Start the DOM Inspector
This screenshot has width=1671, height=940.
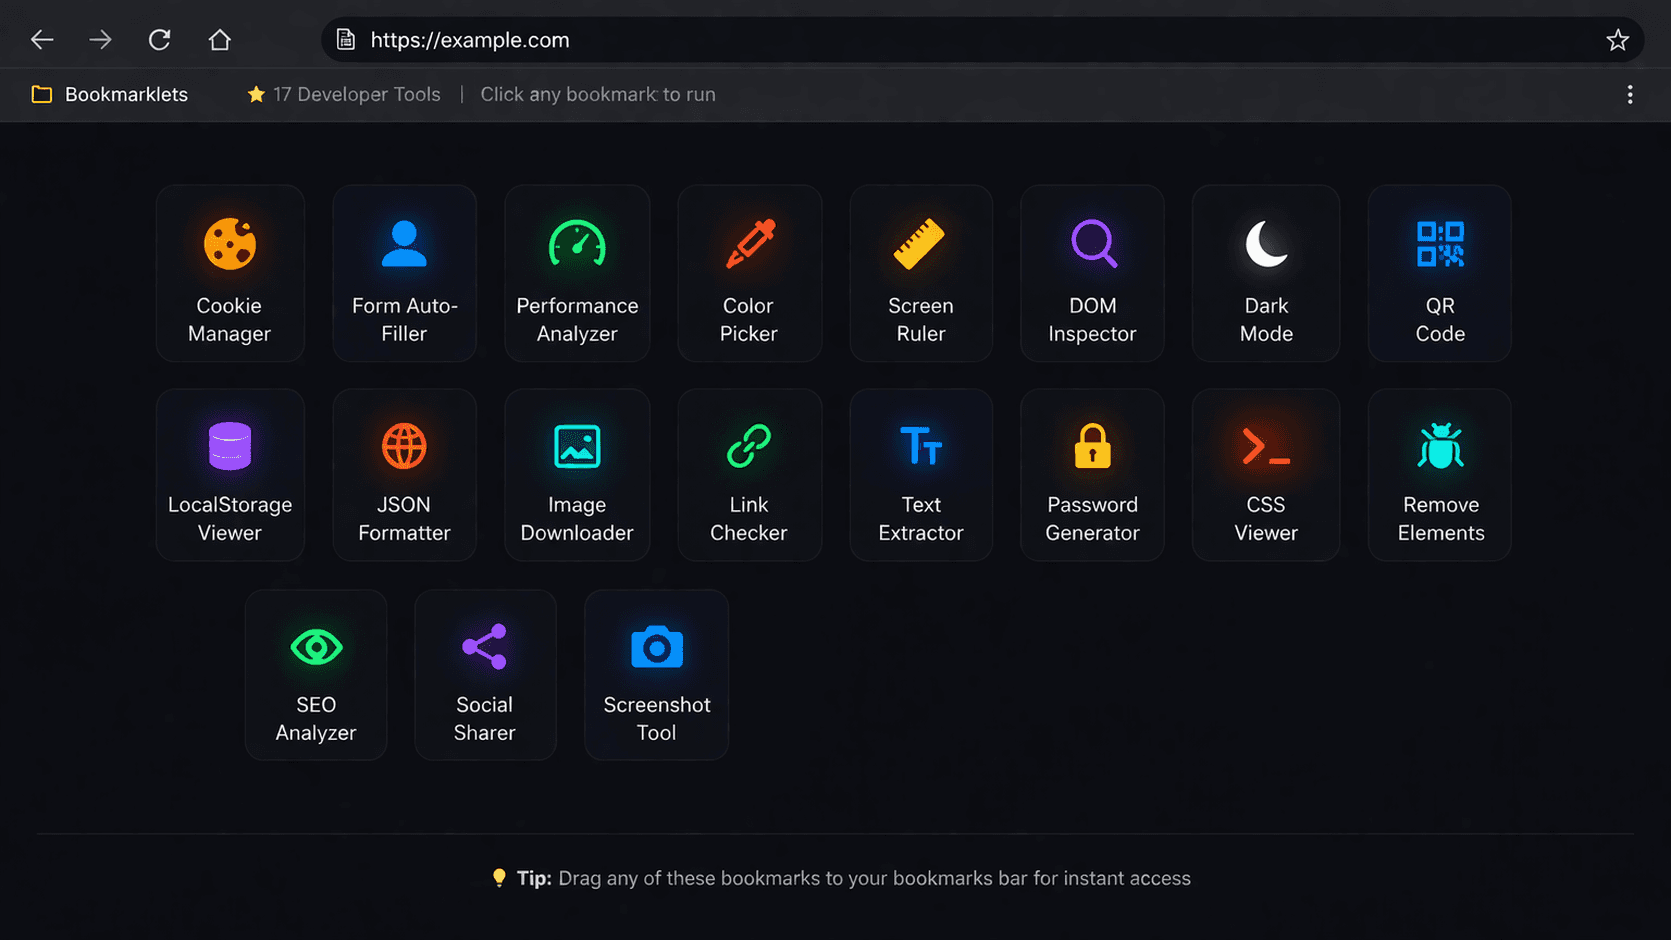click(1092, 273)
